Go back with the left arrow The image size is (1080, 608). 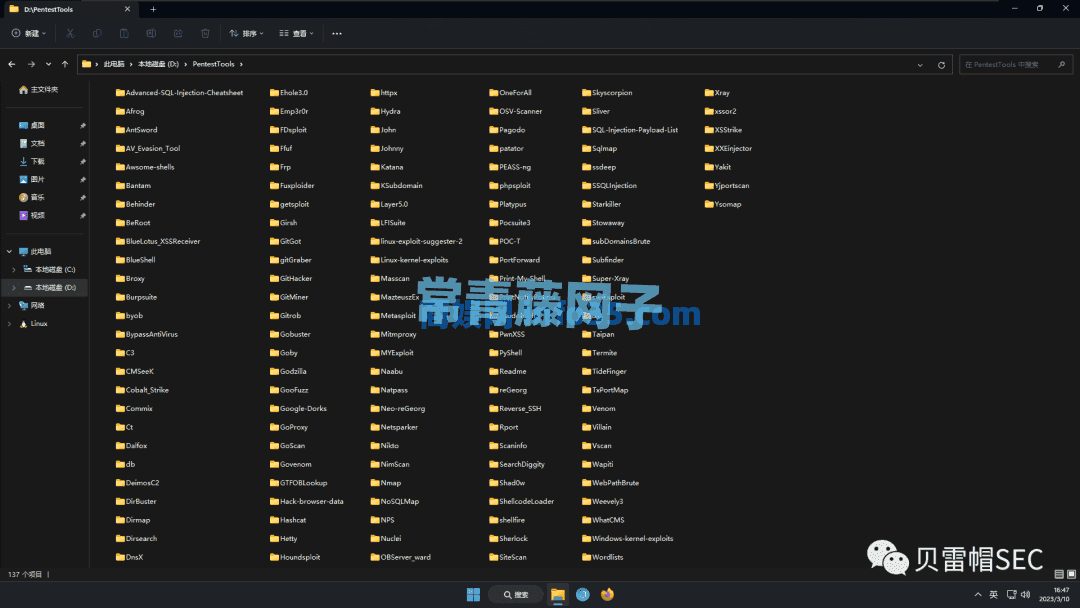click(12, 64)
